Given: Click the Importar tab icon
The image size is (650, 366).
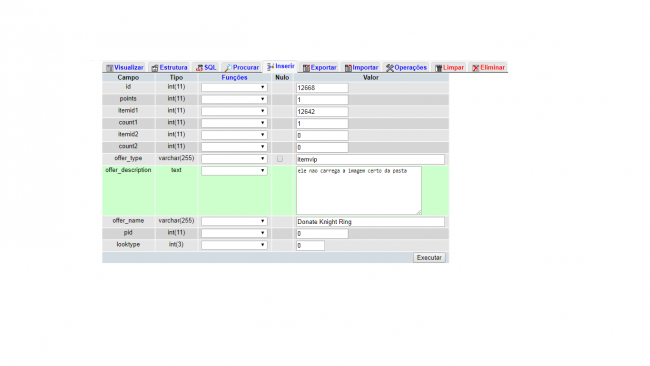Looking at the screenshot, I should tap(348, 68).
